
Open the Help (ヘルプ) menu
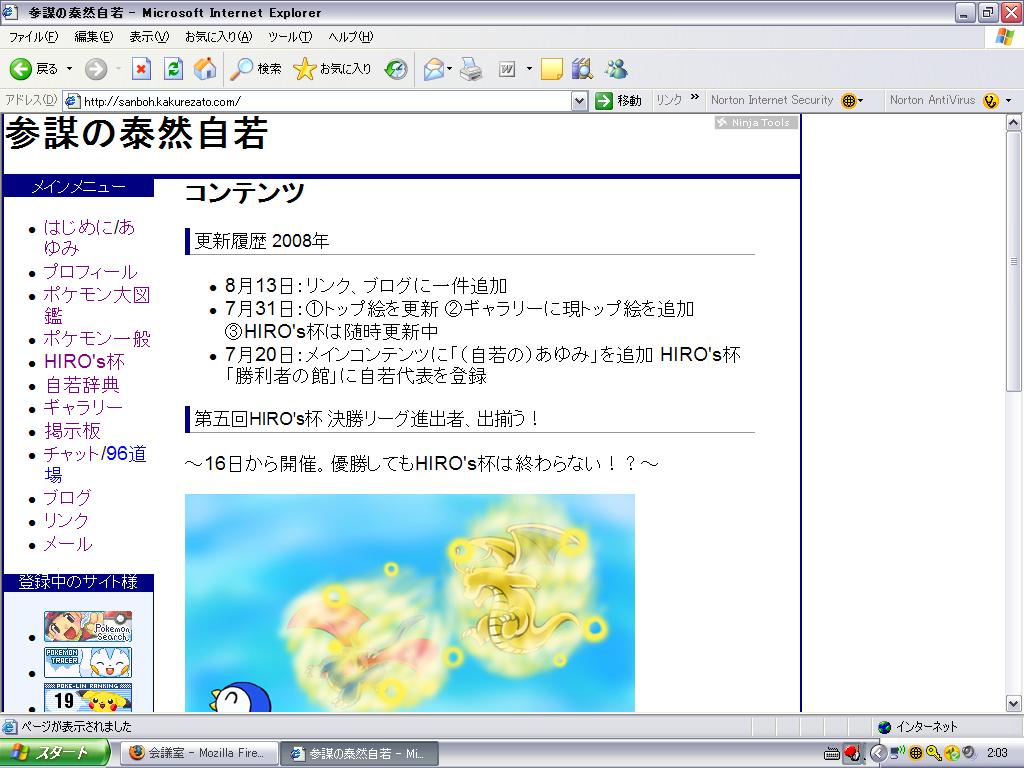pos(351,37)
